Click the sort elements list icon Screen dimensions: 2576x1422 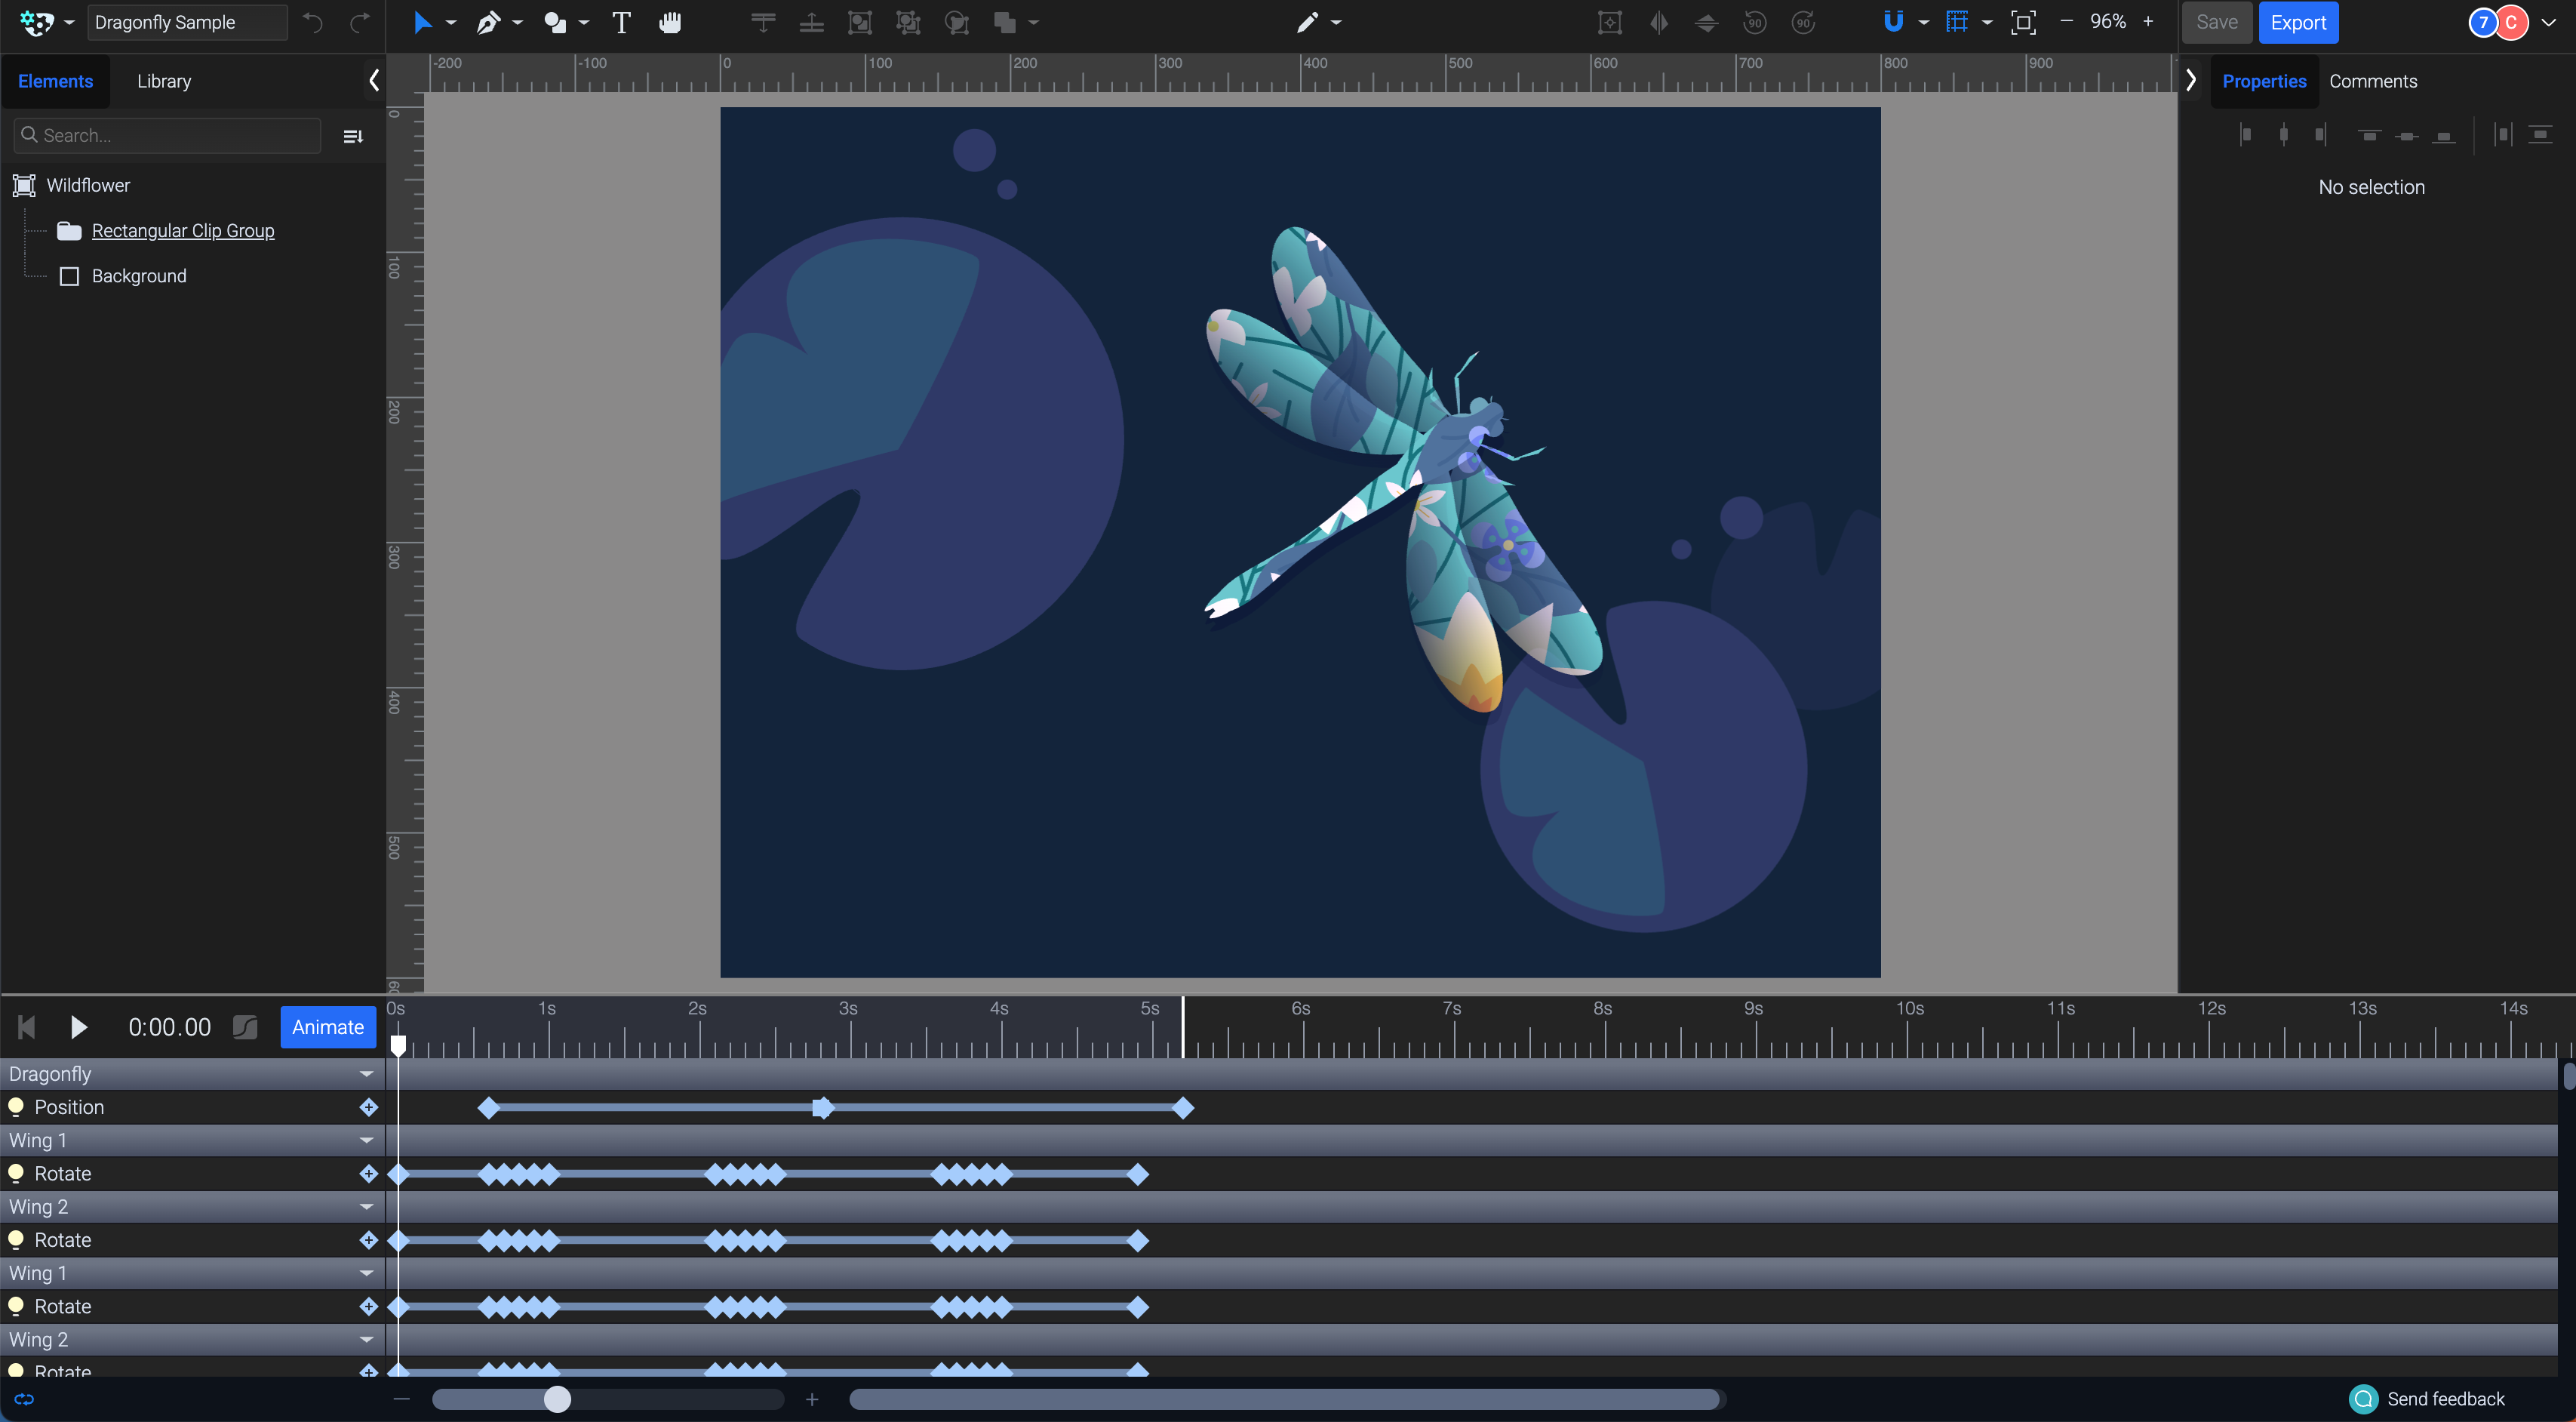point(353,136)
